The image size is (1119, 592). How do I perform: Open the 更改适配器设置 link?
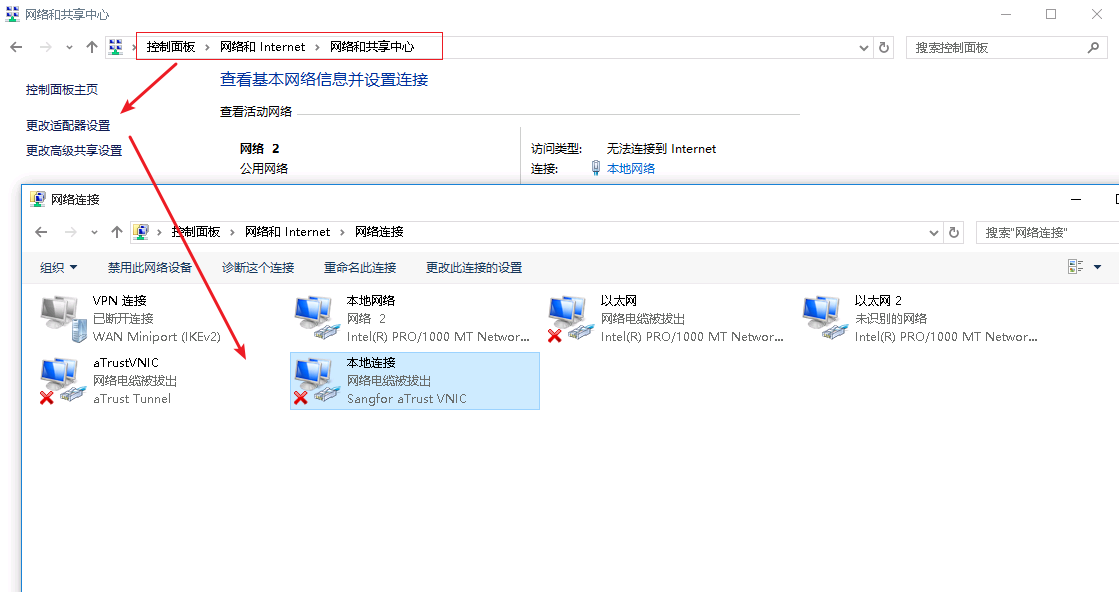[x=68, y=126]
